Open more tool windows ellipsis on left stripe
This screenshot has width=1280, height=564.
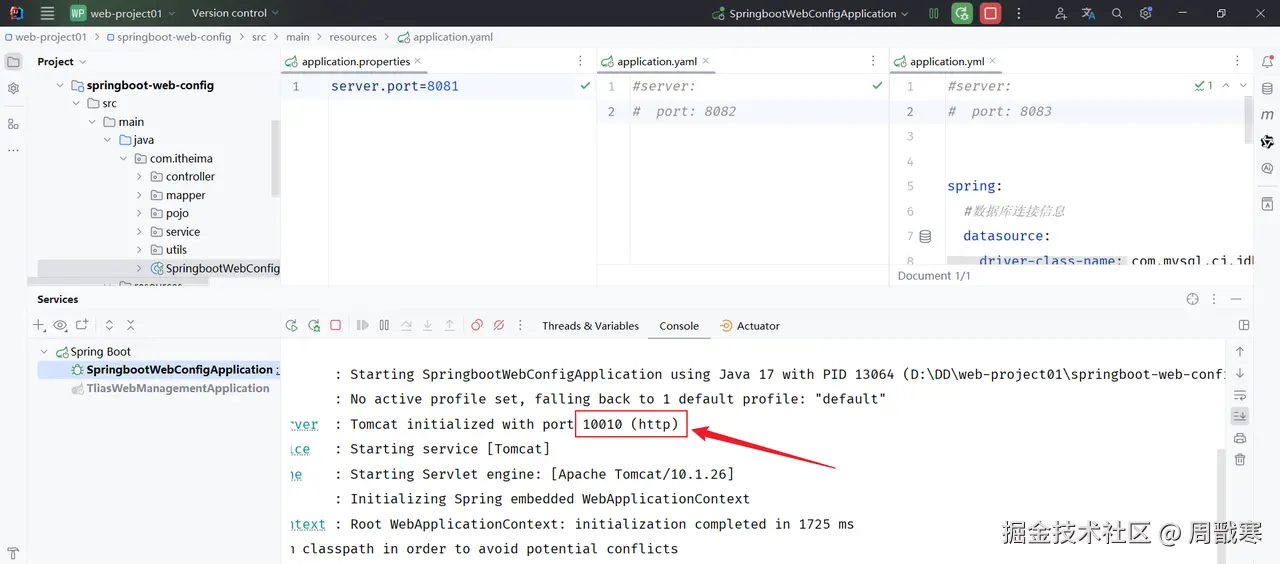coord(13,150)
